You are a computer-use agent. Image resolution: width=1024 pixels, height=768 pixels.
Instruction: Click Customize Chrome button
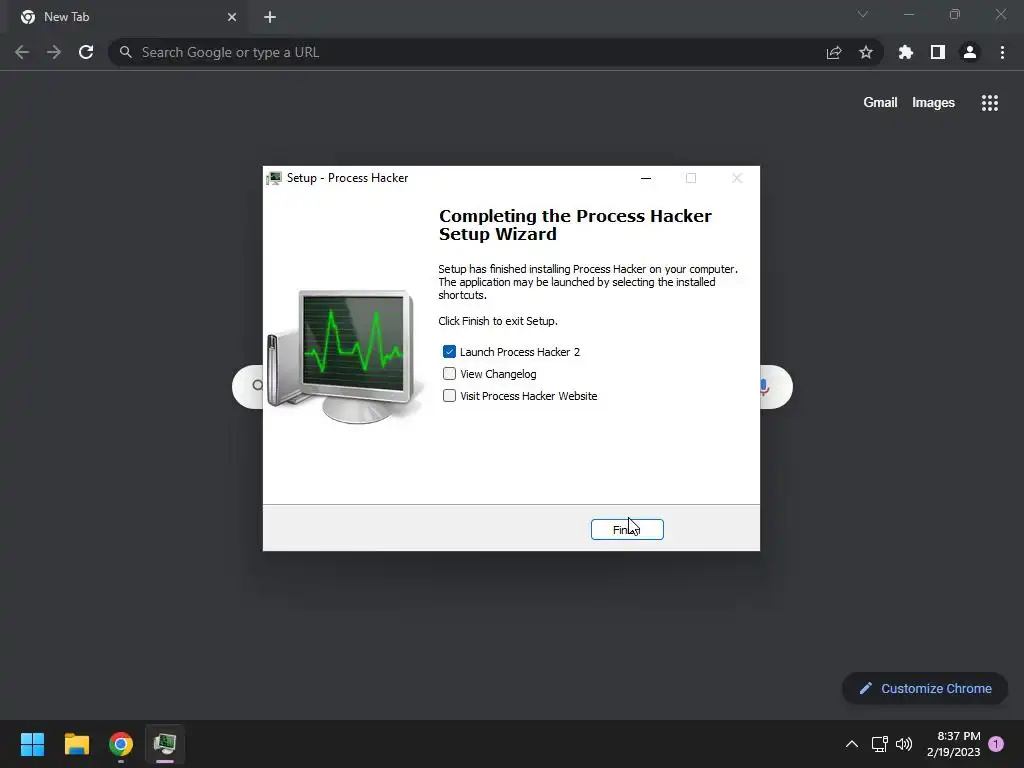(925, 688)
